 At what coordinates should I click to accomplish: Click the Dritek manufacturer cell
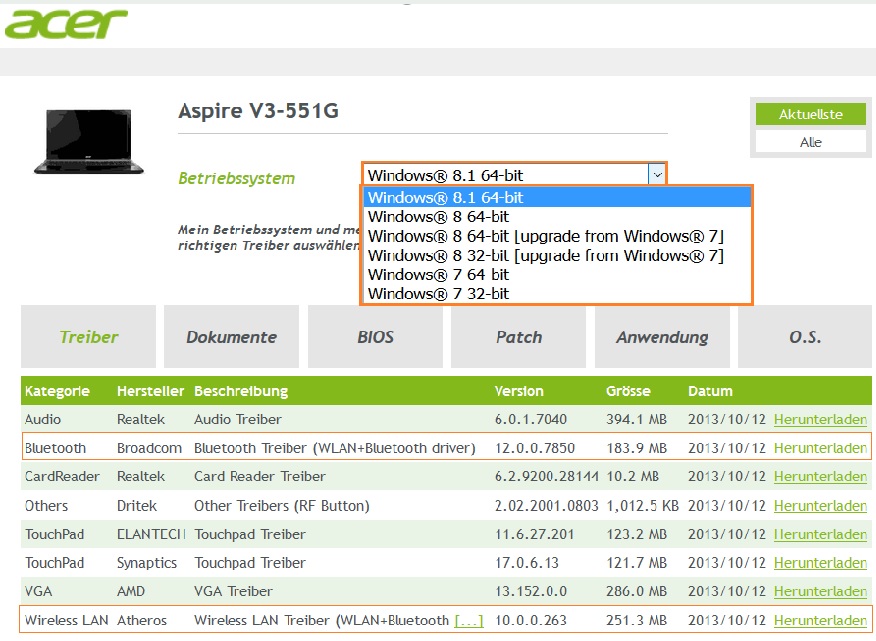pyautogui.click(x=137, y=506)
